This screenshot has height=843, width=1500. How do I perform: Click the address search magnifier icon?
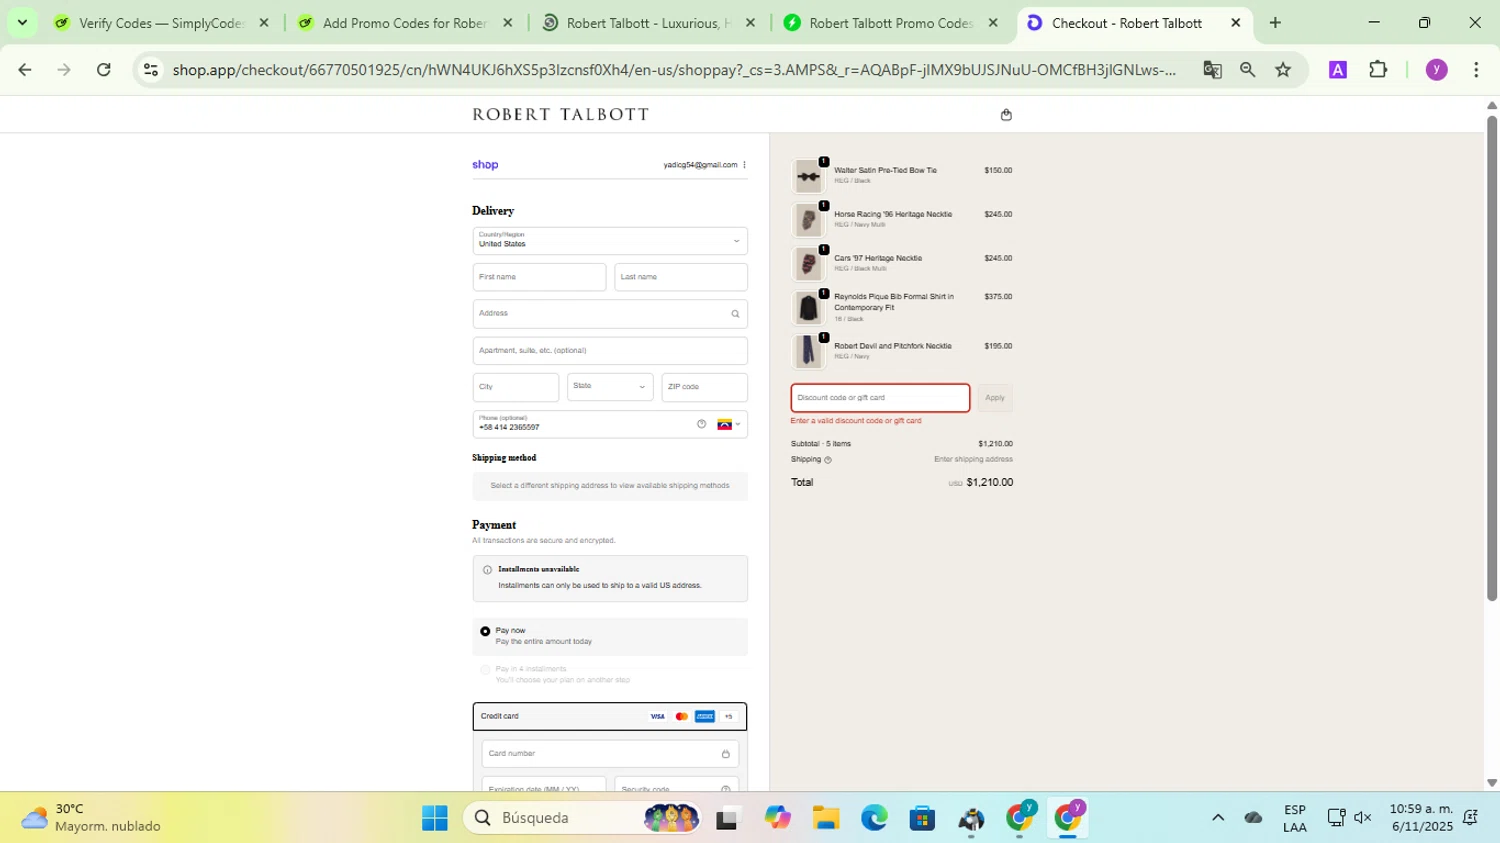tap(735, 314)
